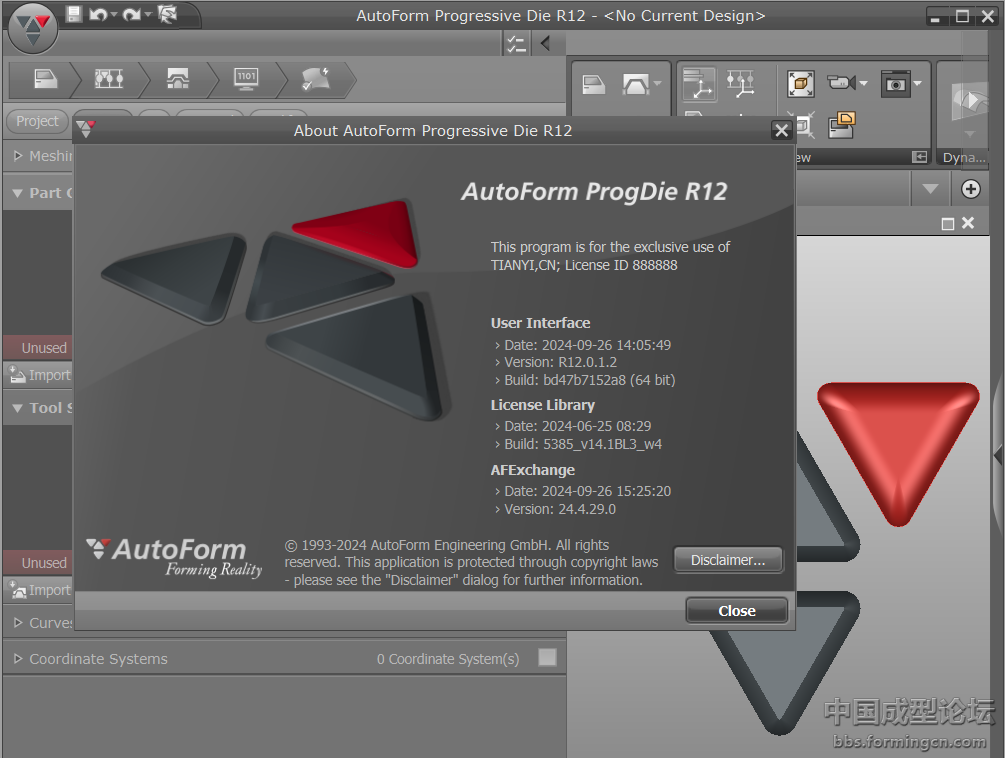The width and height of the screenshot is (1005, 758).
Task: Click Import under the Tool section
Action: pos(40,590)
